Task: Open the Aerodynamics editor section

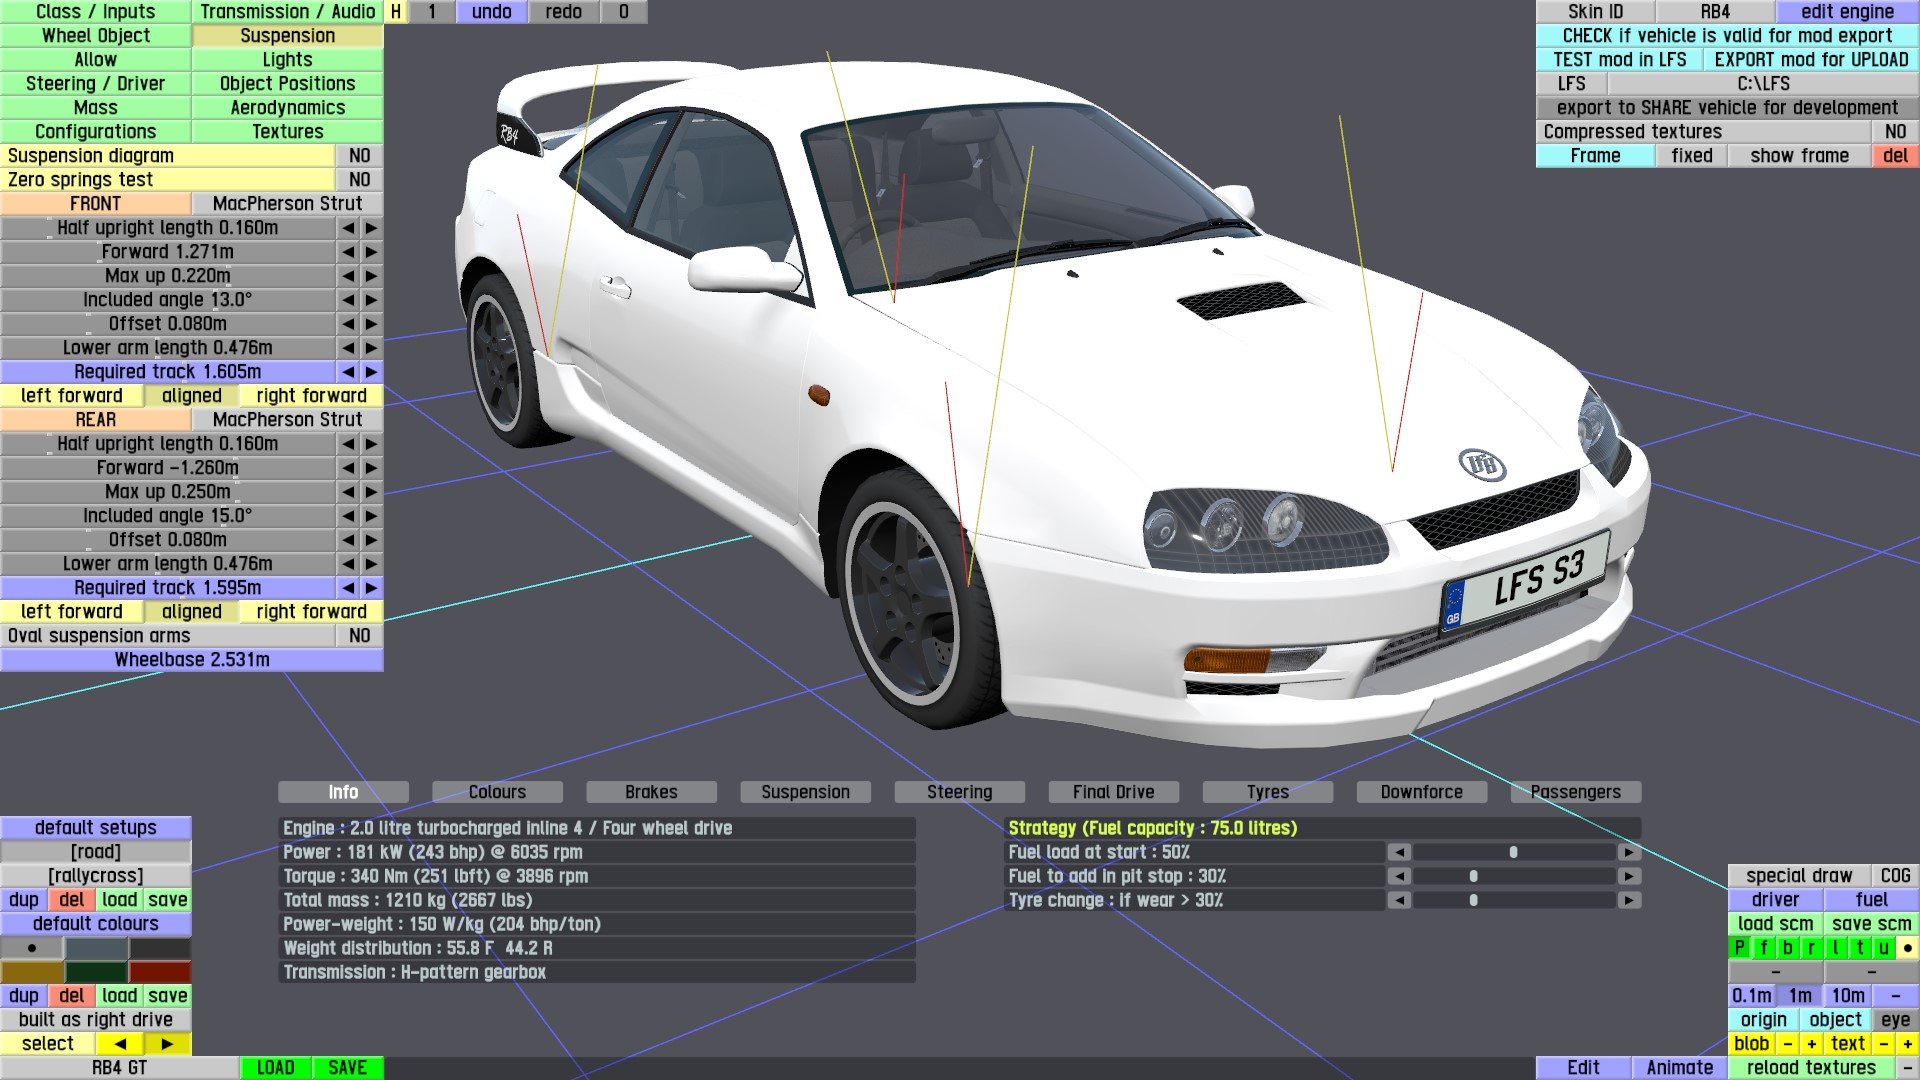Action: 287,108
